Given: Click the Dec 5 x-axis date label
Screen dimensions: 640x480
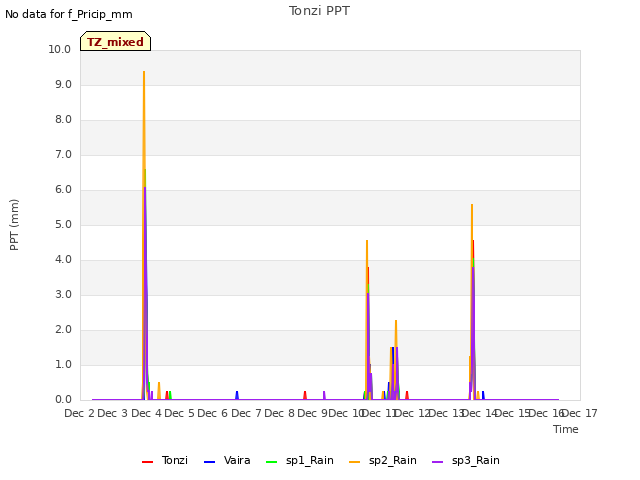Looking at the screenshot, I should [180, 413].
